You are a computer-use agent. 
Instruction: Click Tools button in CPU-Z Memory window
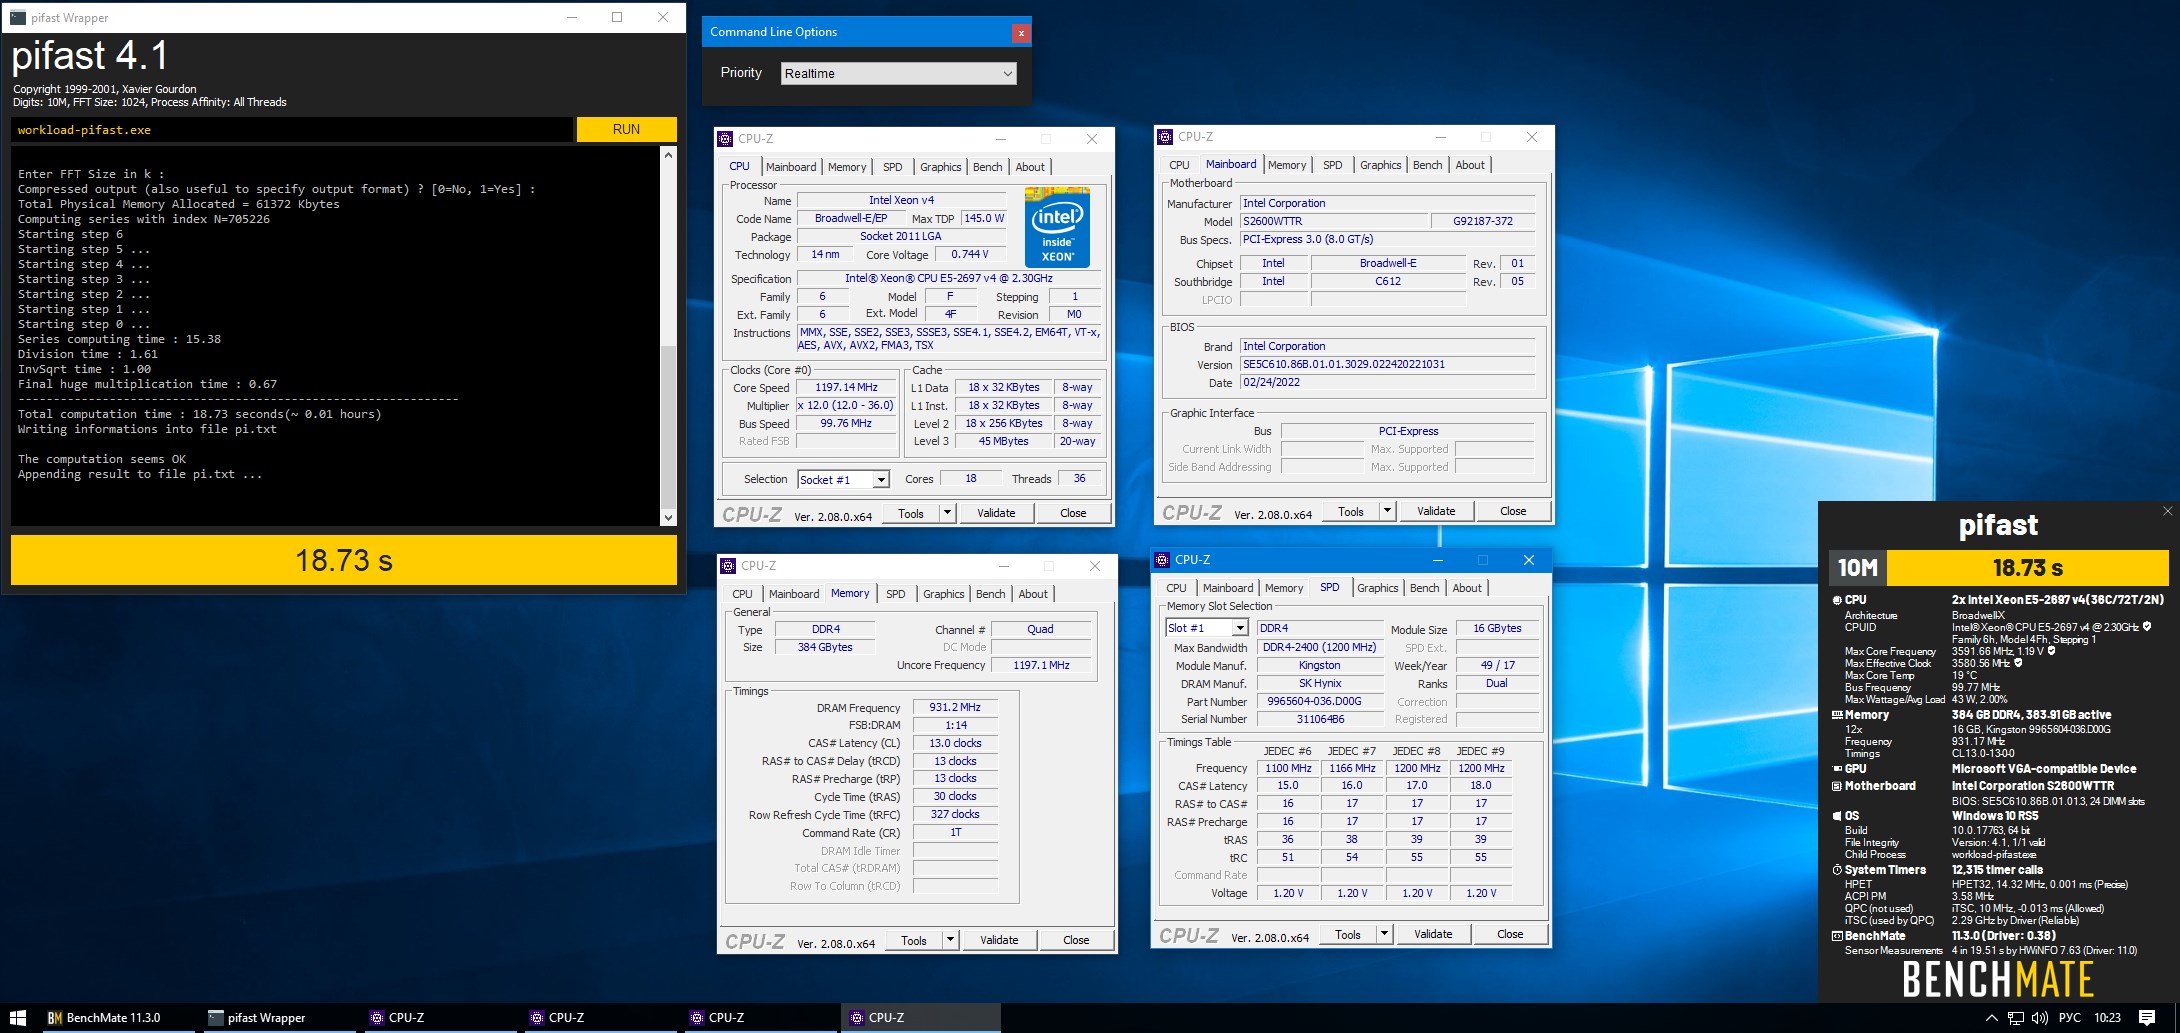[913, 940]
